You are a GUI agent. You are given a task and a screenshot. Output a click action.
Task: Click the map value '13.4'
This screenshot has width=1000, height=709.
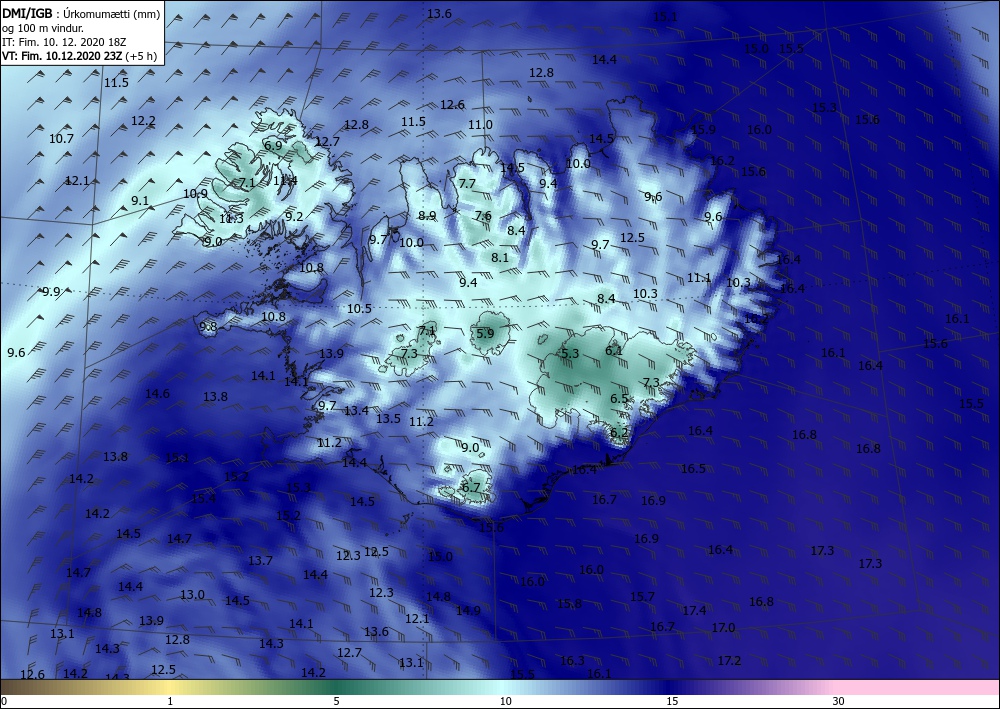click(x=357, y=411)
